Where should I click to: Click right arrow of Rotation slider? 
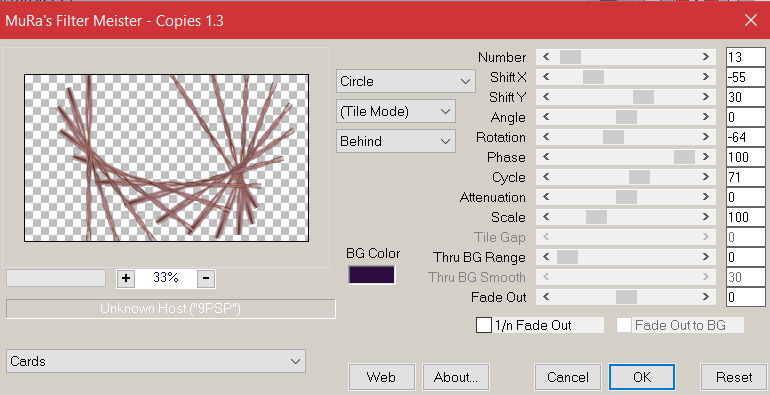pos(706,137)
